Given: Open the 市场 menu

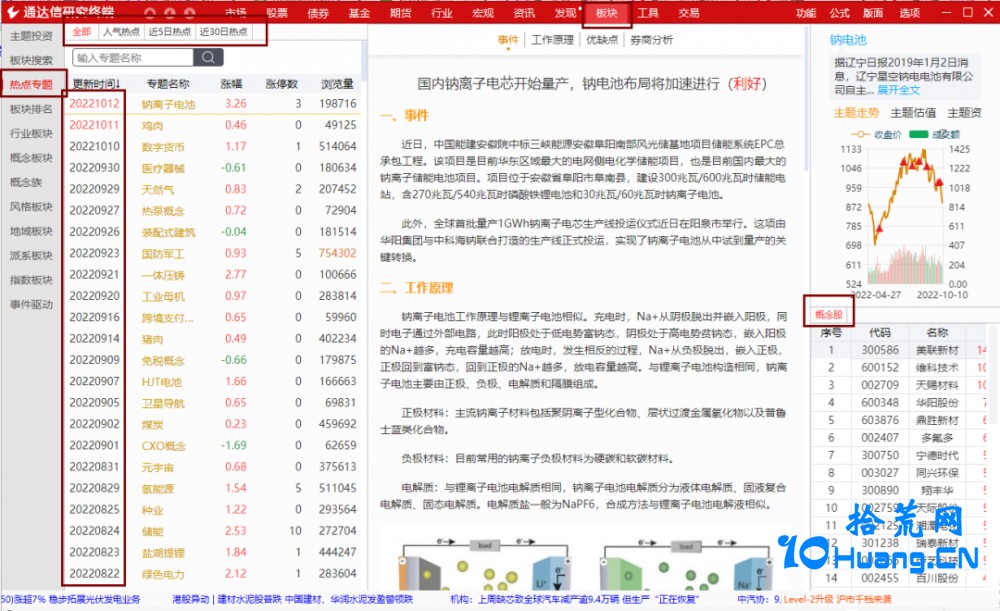Looking at the screenshot, I should click(236, 13).
